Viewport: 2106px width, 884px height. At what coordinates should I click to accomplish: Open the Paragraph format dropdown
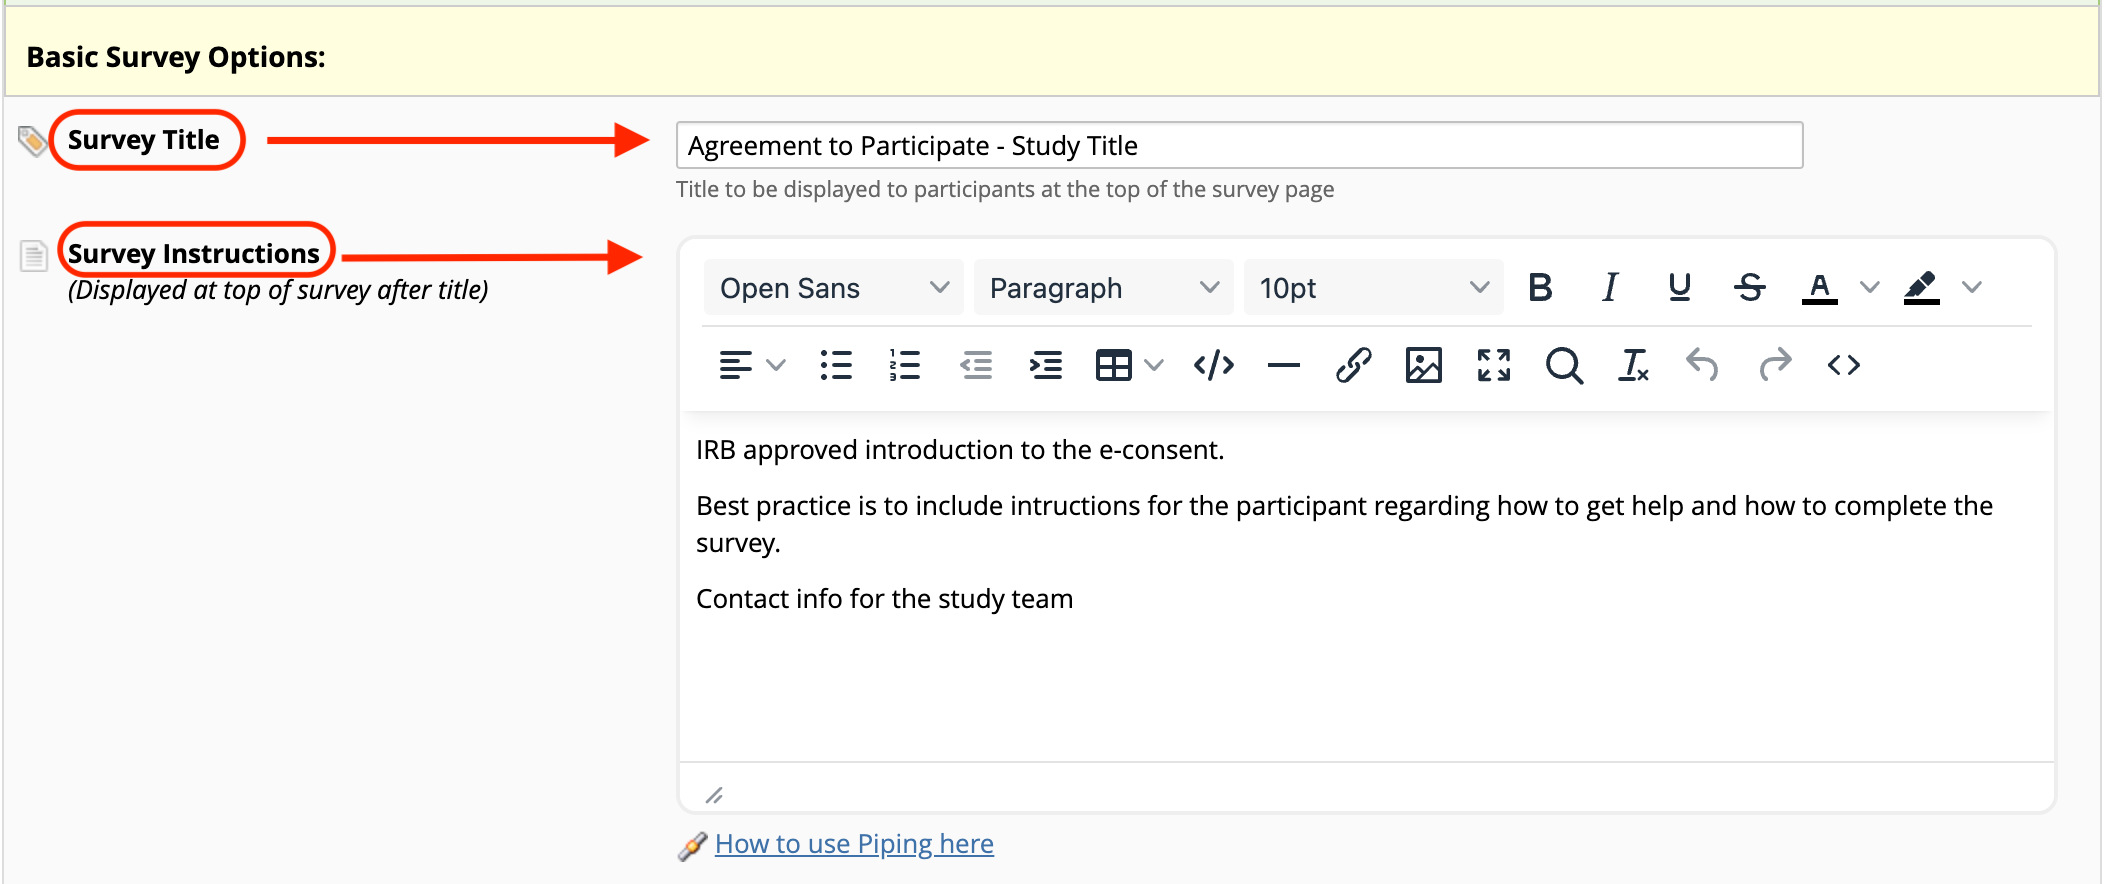1103,288
